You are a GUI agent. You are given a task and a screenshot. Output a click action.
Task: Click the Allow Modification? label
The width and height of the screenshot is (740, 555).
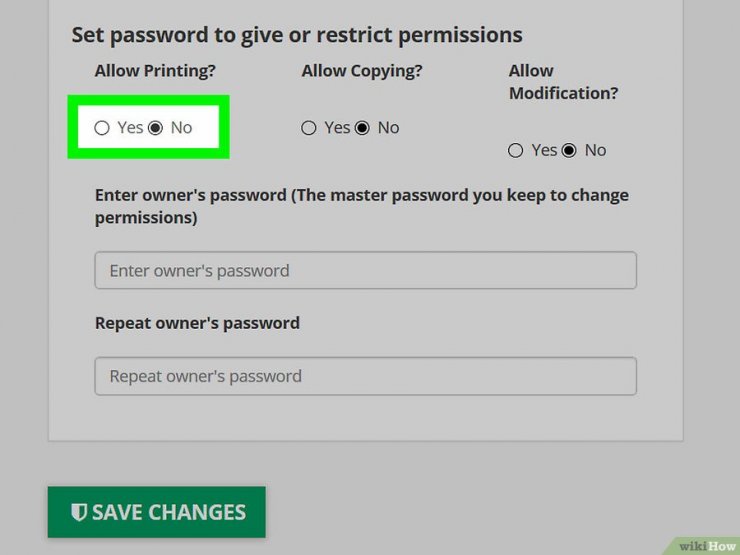(563, 82)
